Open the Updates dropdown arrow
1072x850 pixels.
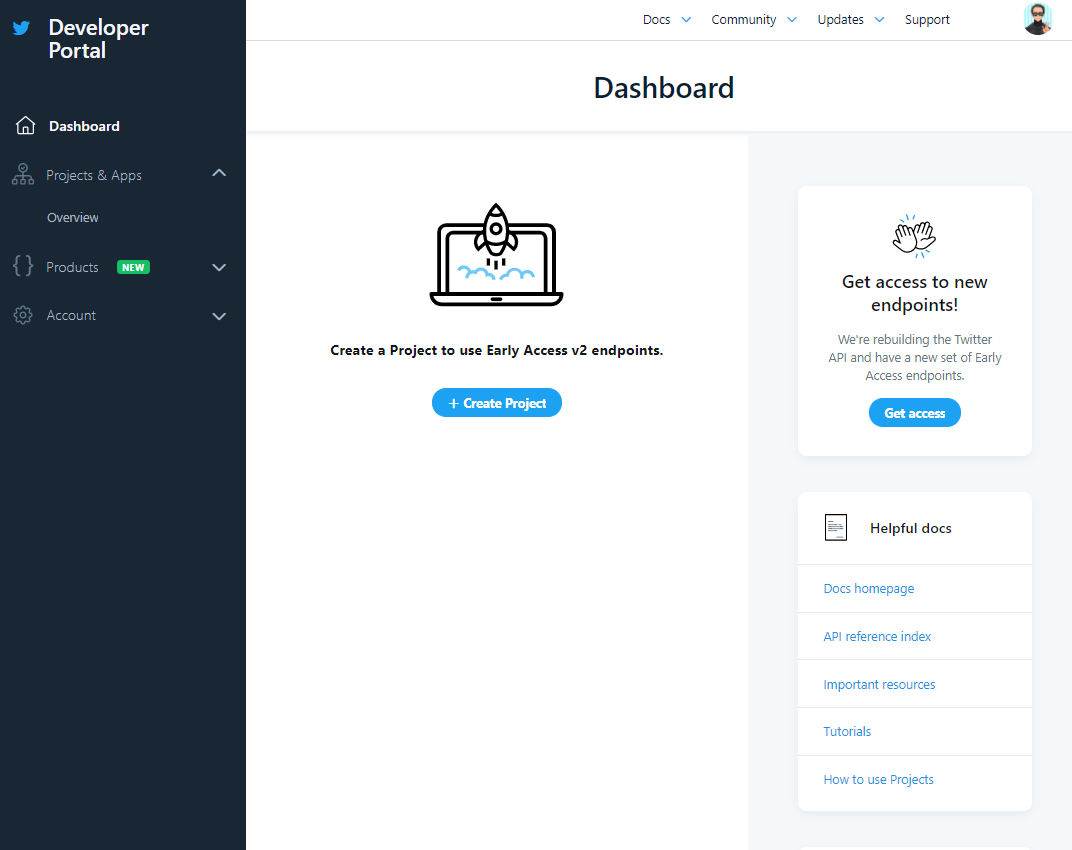tap(879, 20)
